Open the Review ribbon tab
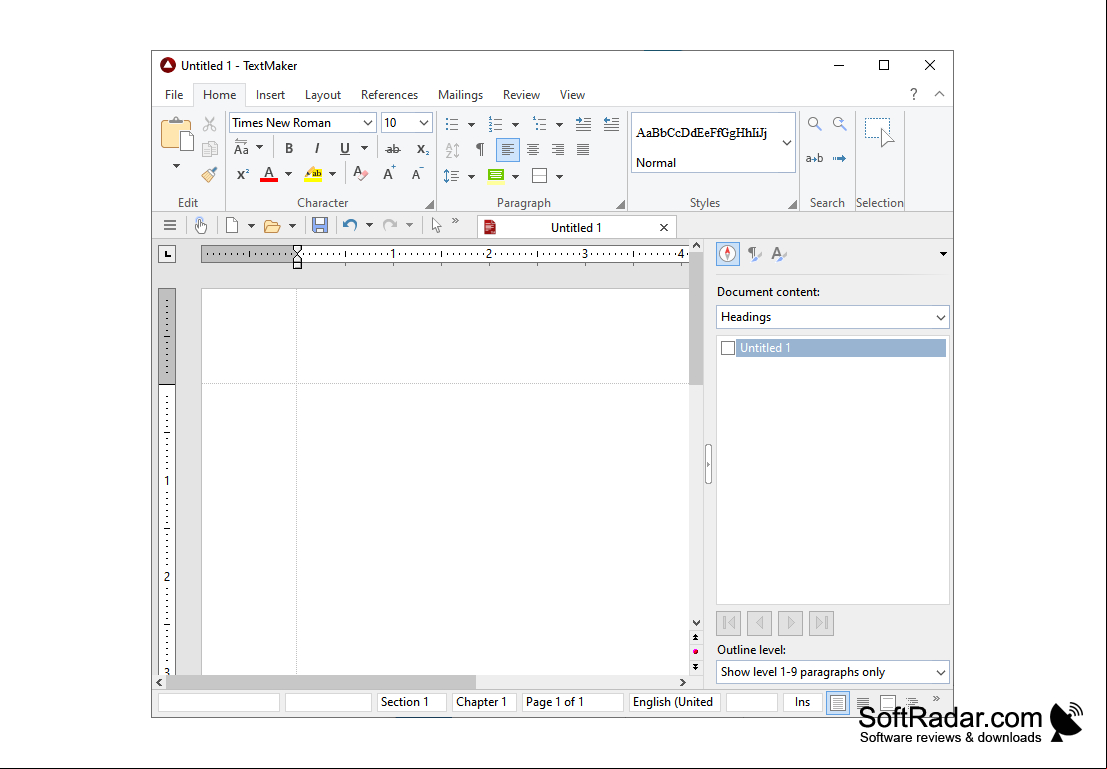 521,95
